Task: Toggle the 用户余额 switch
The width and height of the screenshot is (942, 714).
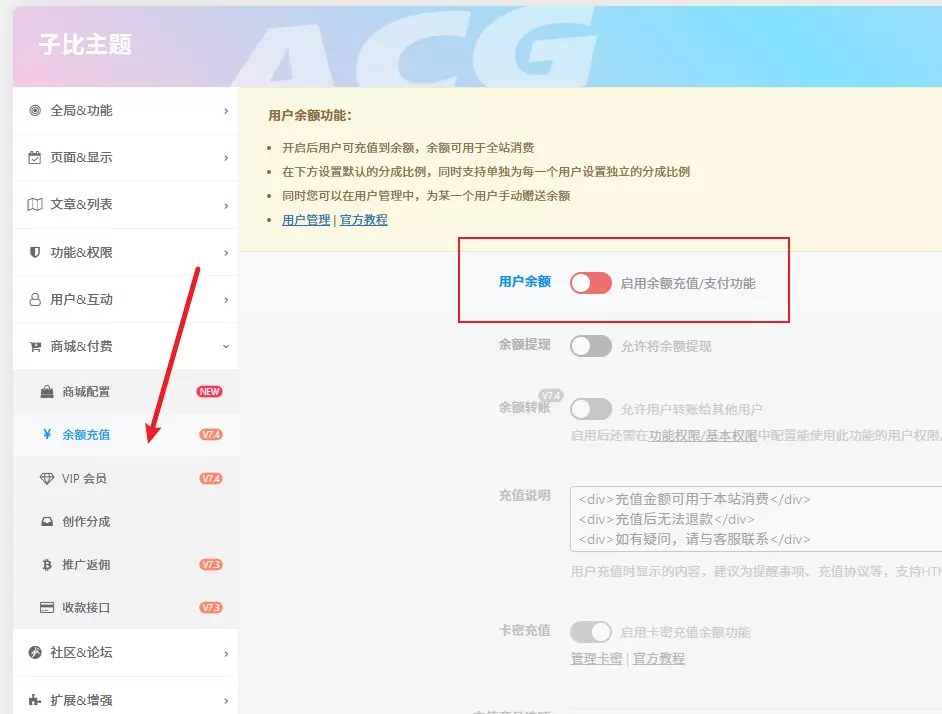Action: coord(591,283)
